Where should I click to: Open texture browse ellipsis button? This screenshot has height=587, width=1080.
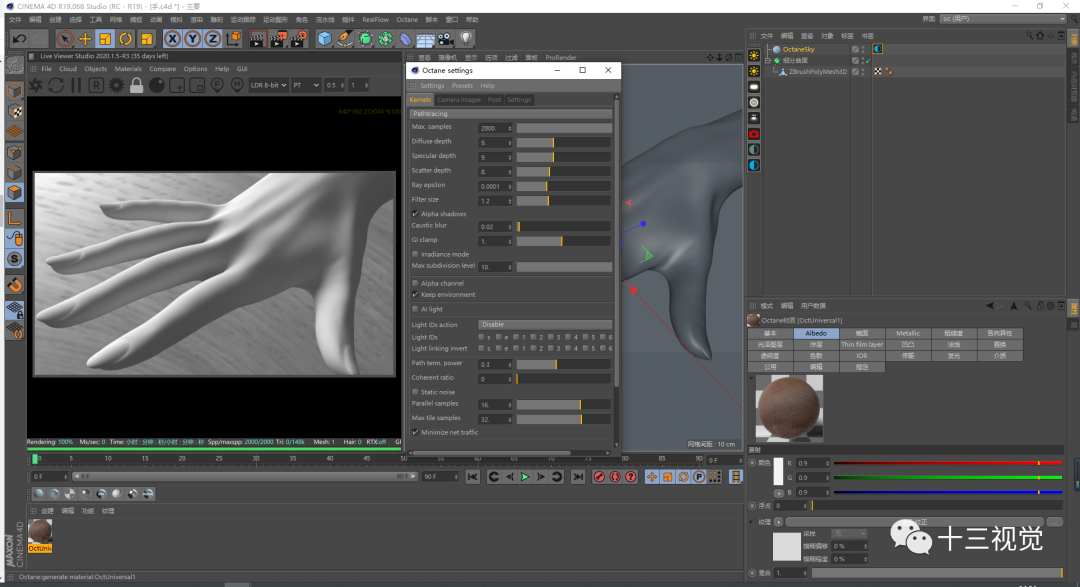tap(1055, 522)
